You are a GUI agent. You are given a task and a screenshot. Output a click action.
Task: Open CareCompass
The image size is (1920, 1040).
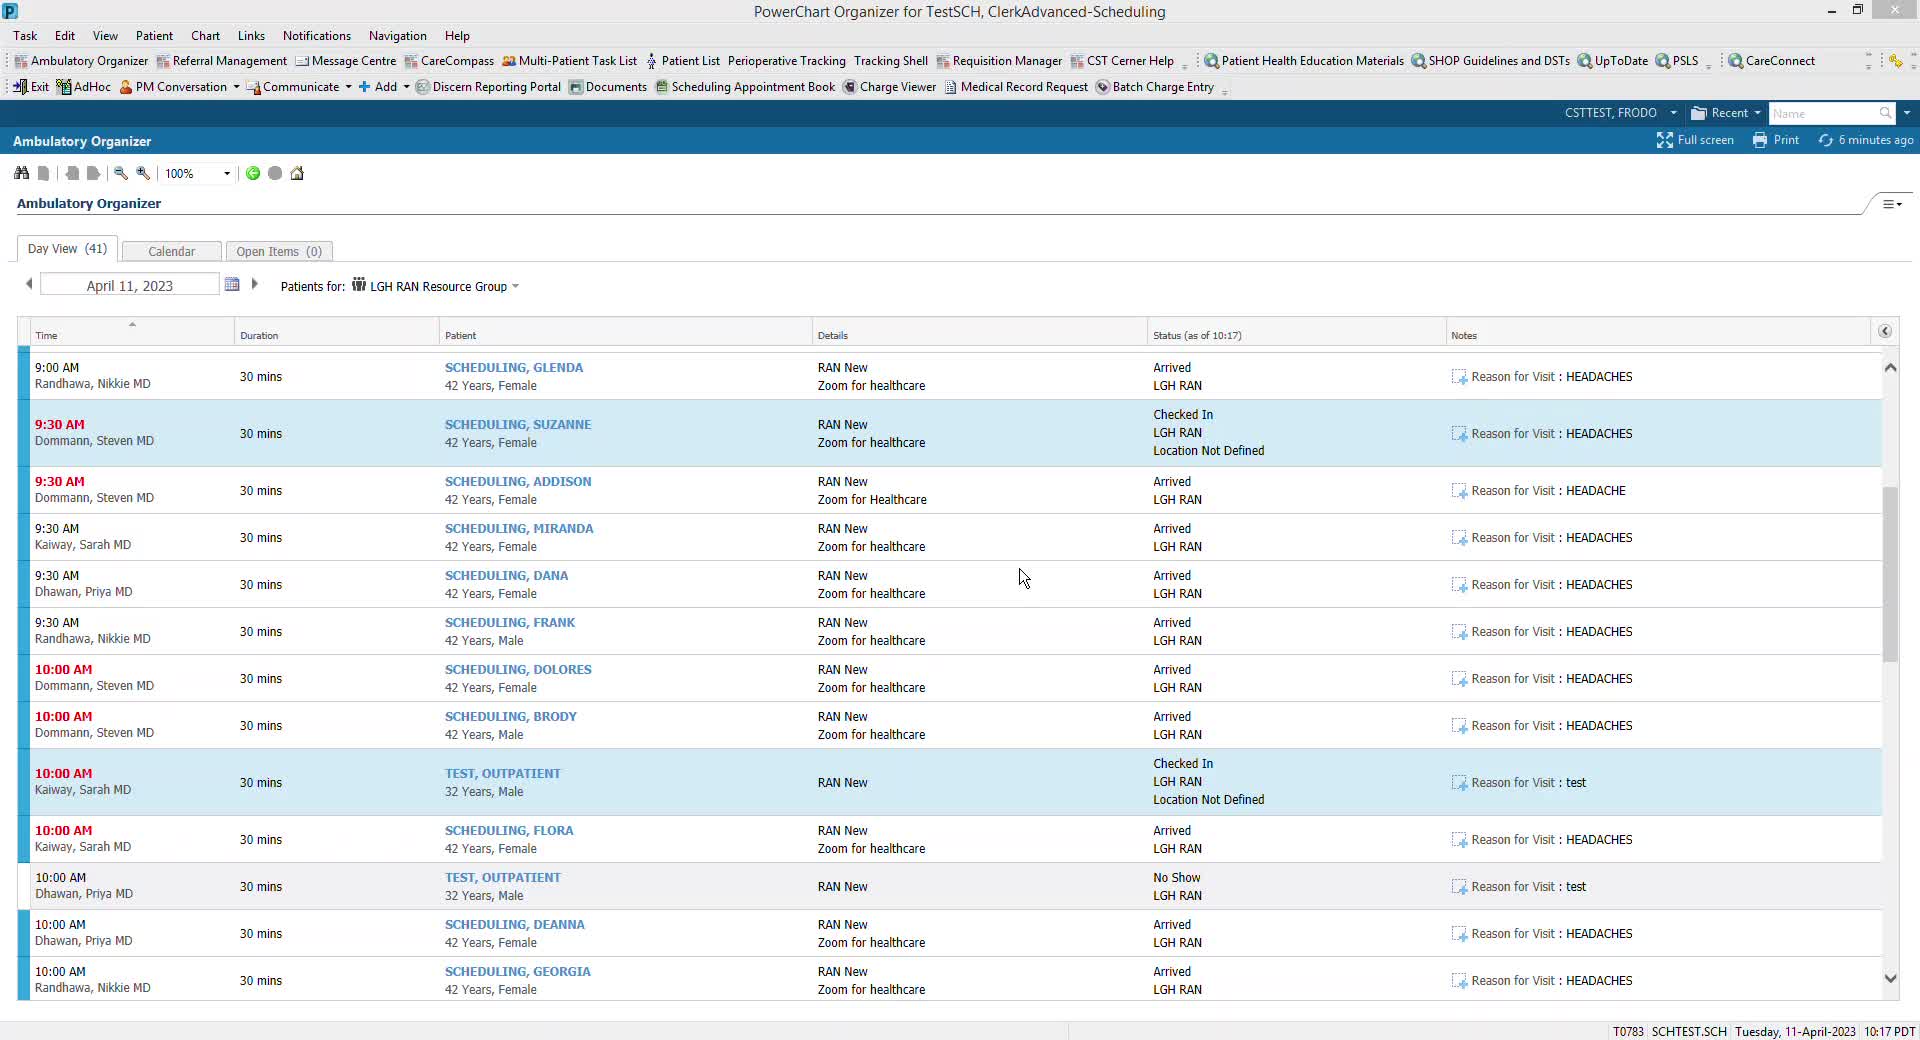tap(449, 61)
